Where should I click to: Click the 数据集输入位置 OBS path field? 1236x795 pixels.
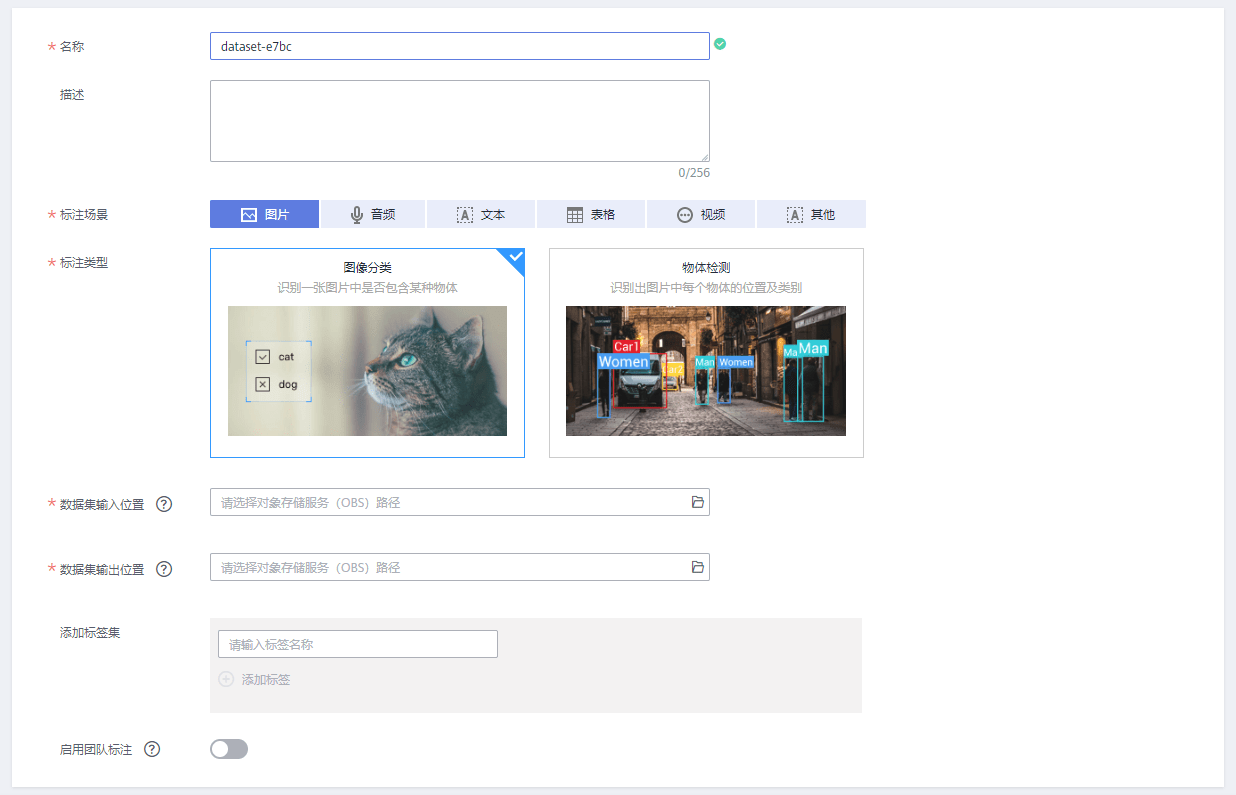click(460, 502)
